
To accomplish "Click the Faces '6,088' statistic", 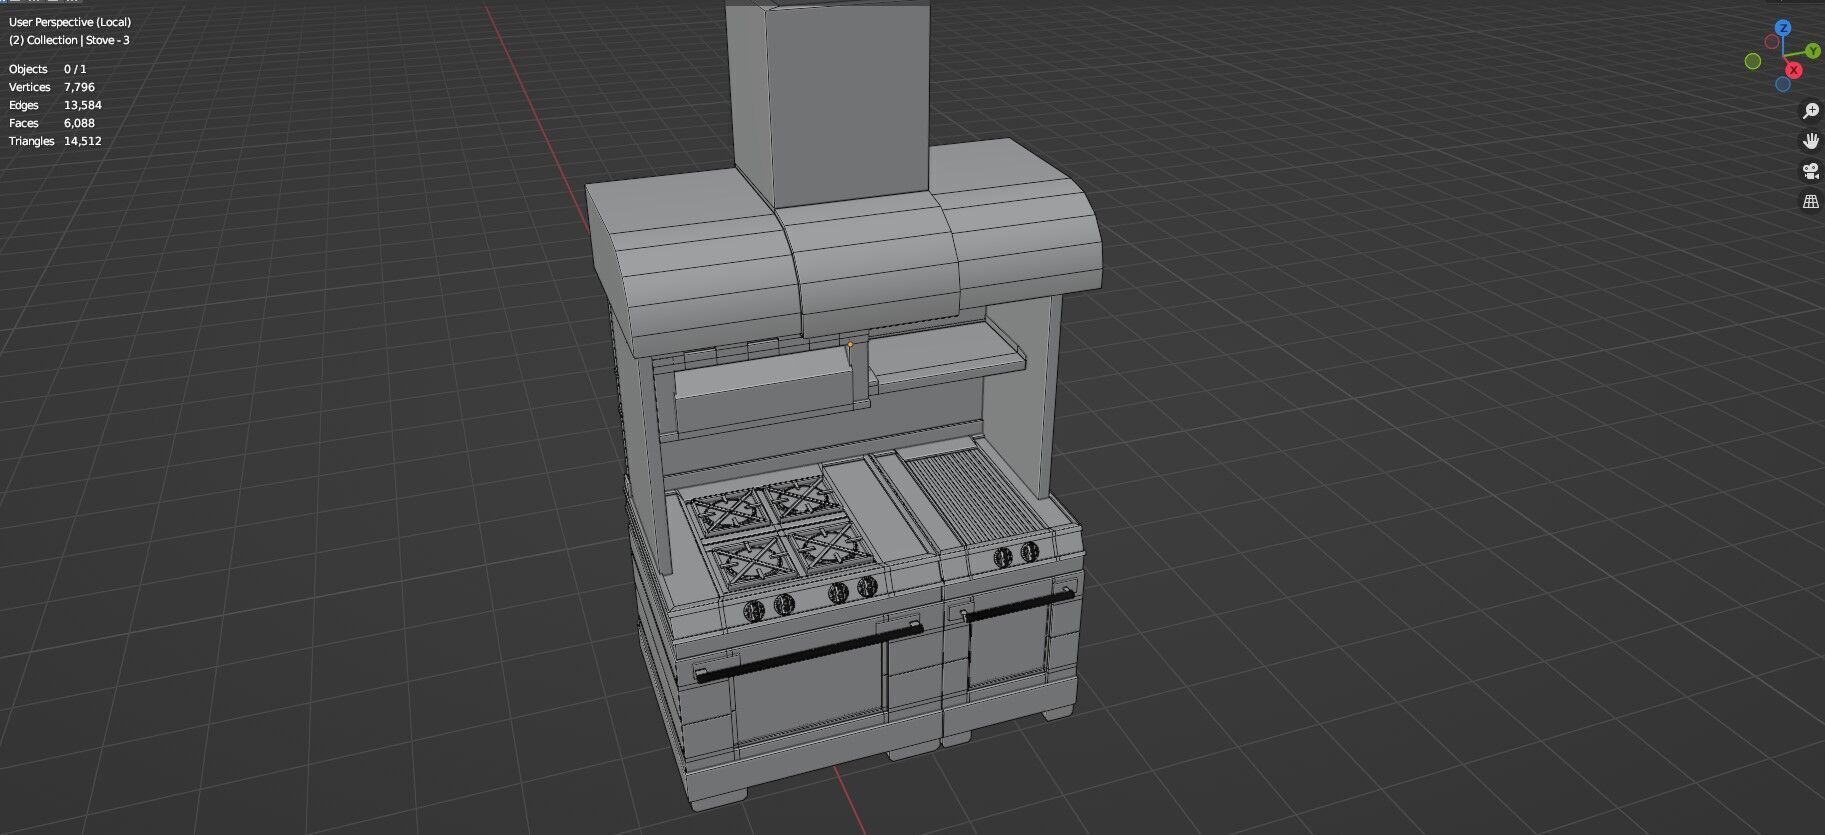I will (79, 123).
